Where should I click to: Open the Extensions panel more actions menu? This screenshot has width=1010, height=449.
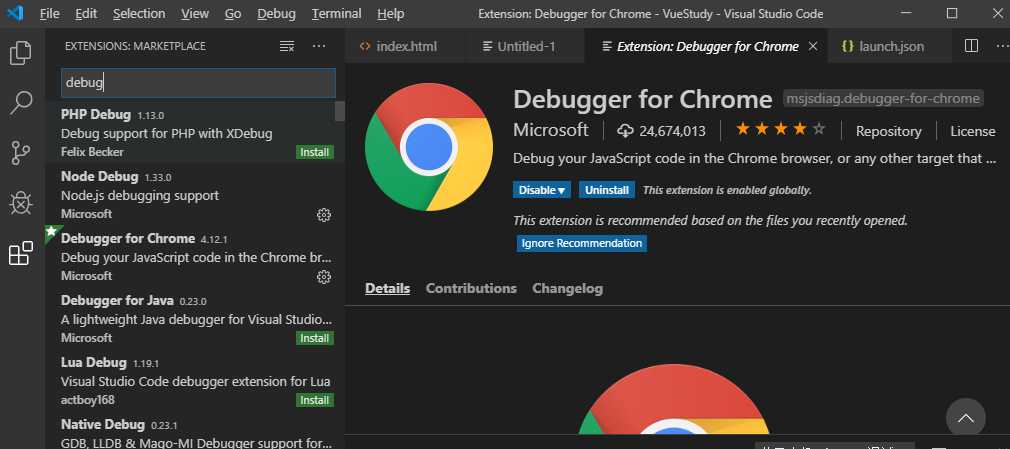point(319,46)
